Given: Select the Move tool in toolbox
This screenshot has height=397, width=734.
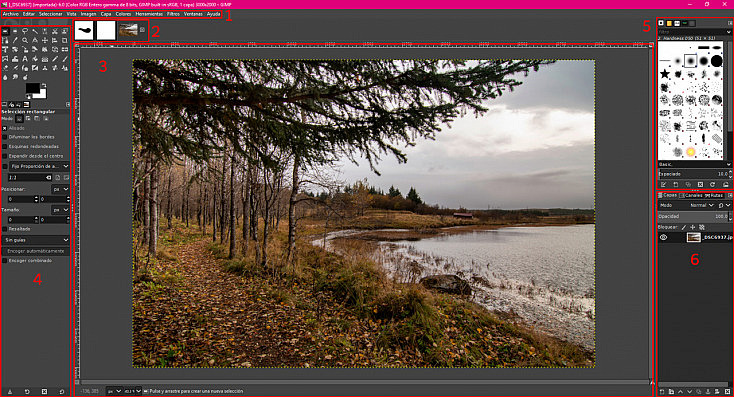Looking at the screenshot, I should point(45,40).
